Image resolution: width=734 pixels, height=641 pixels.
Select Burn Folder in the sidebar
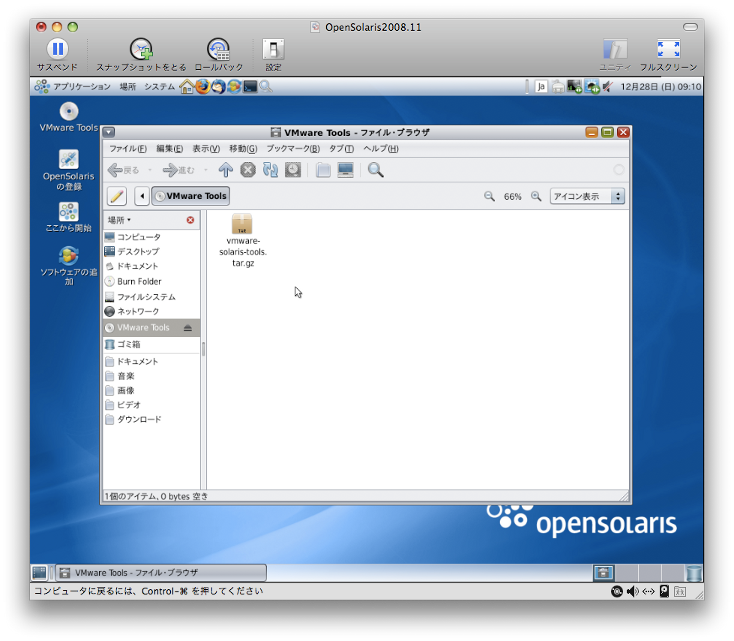151,281
